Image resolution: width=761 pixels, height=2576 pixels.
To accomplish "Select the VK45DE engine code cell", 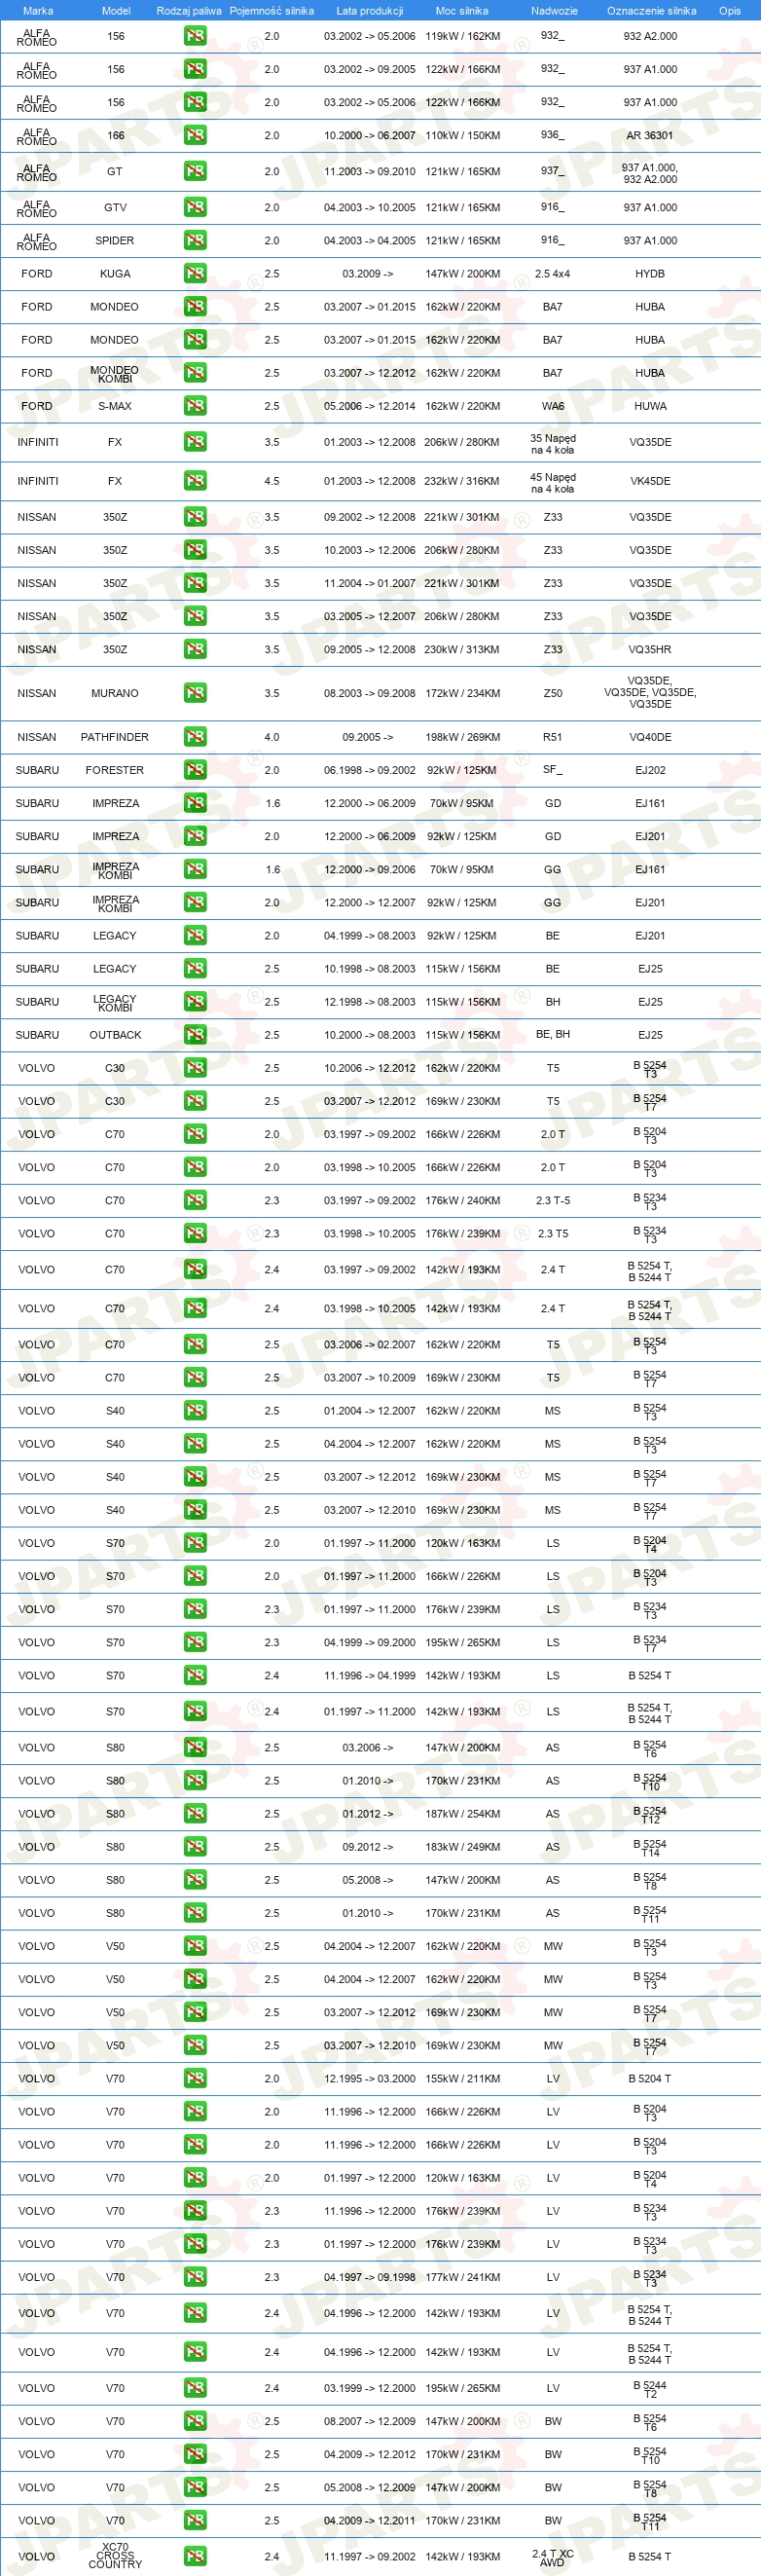I will coord(650,481).
